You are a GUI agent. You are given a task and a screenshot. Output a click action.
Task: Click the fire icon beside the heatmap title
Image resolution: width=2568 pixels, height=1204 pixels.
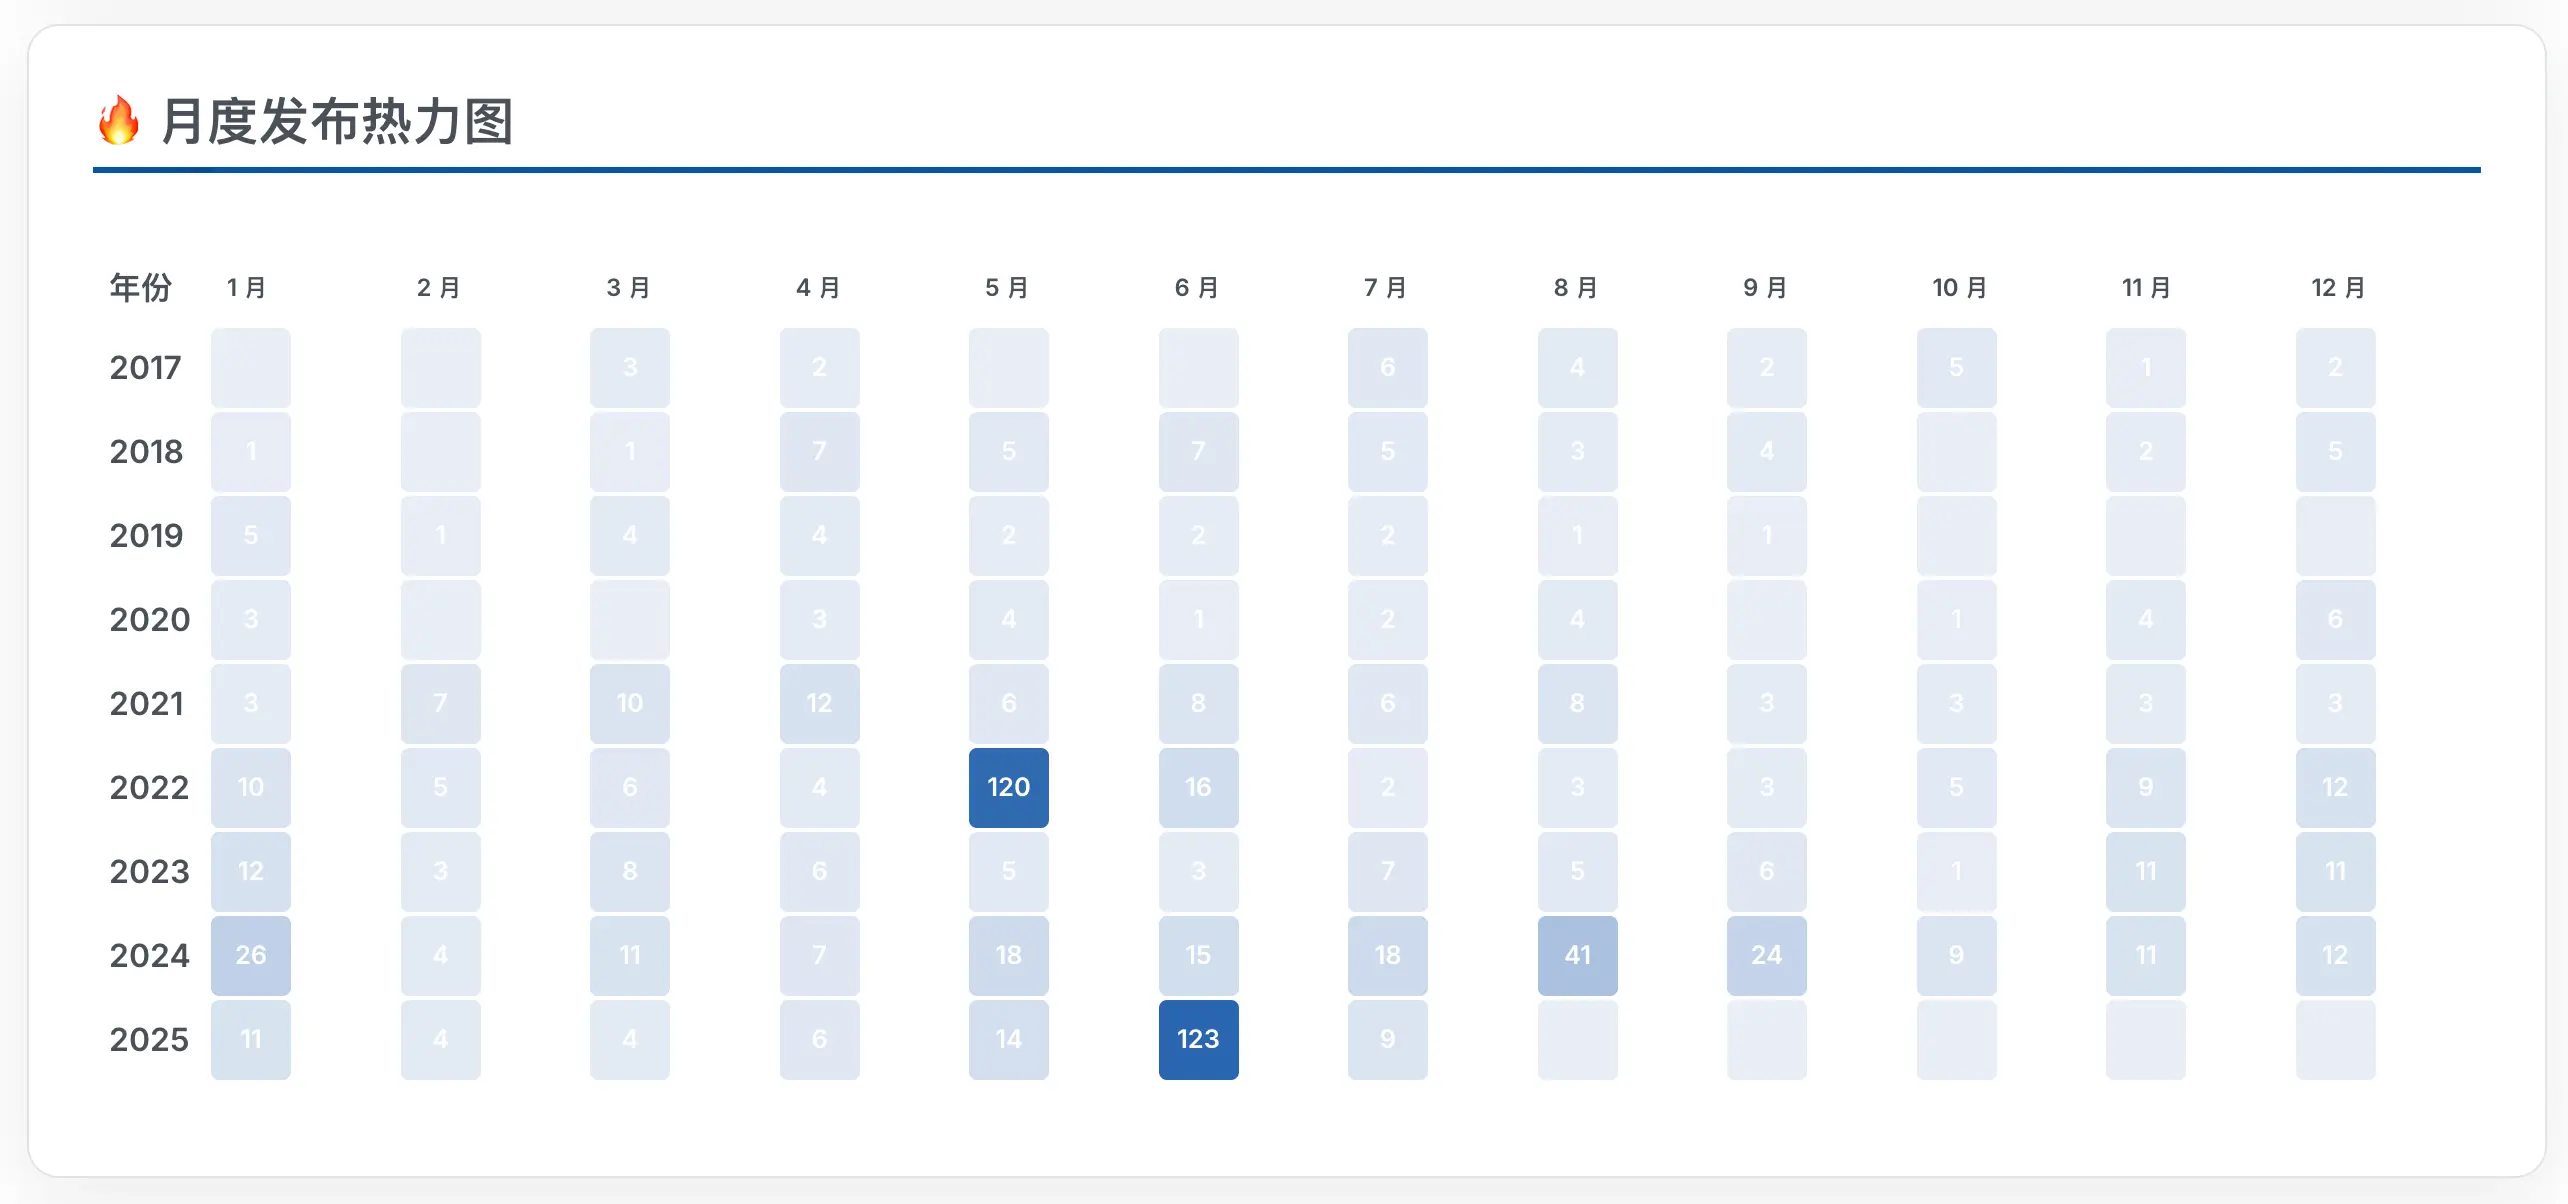[x=118, y=121]
